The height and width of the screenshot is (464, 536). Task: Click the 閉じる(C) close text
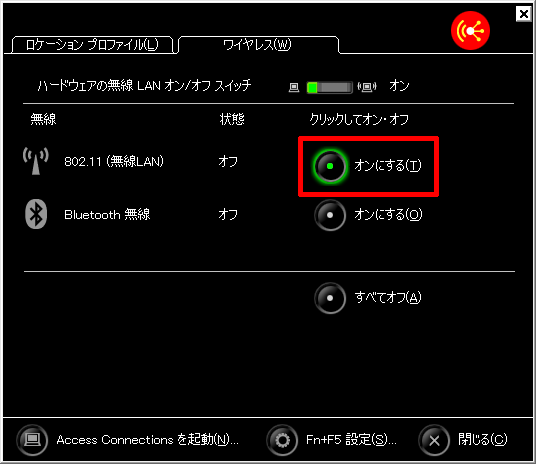click(482, 440)
